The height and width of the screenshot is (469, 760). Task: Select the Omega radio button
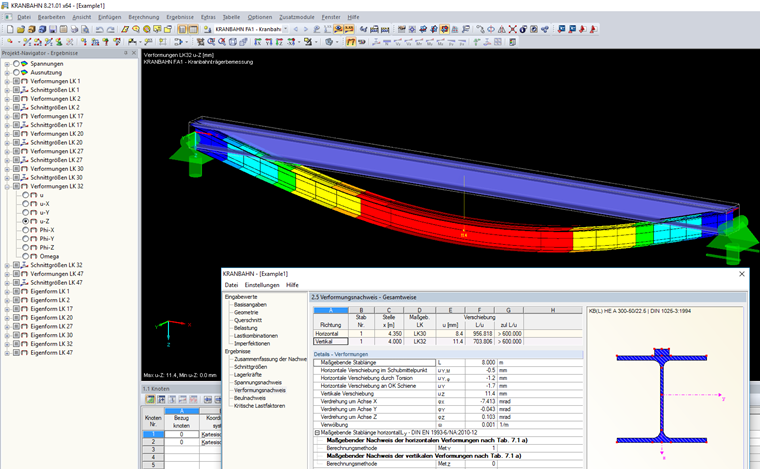click(25, 256)
